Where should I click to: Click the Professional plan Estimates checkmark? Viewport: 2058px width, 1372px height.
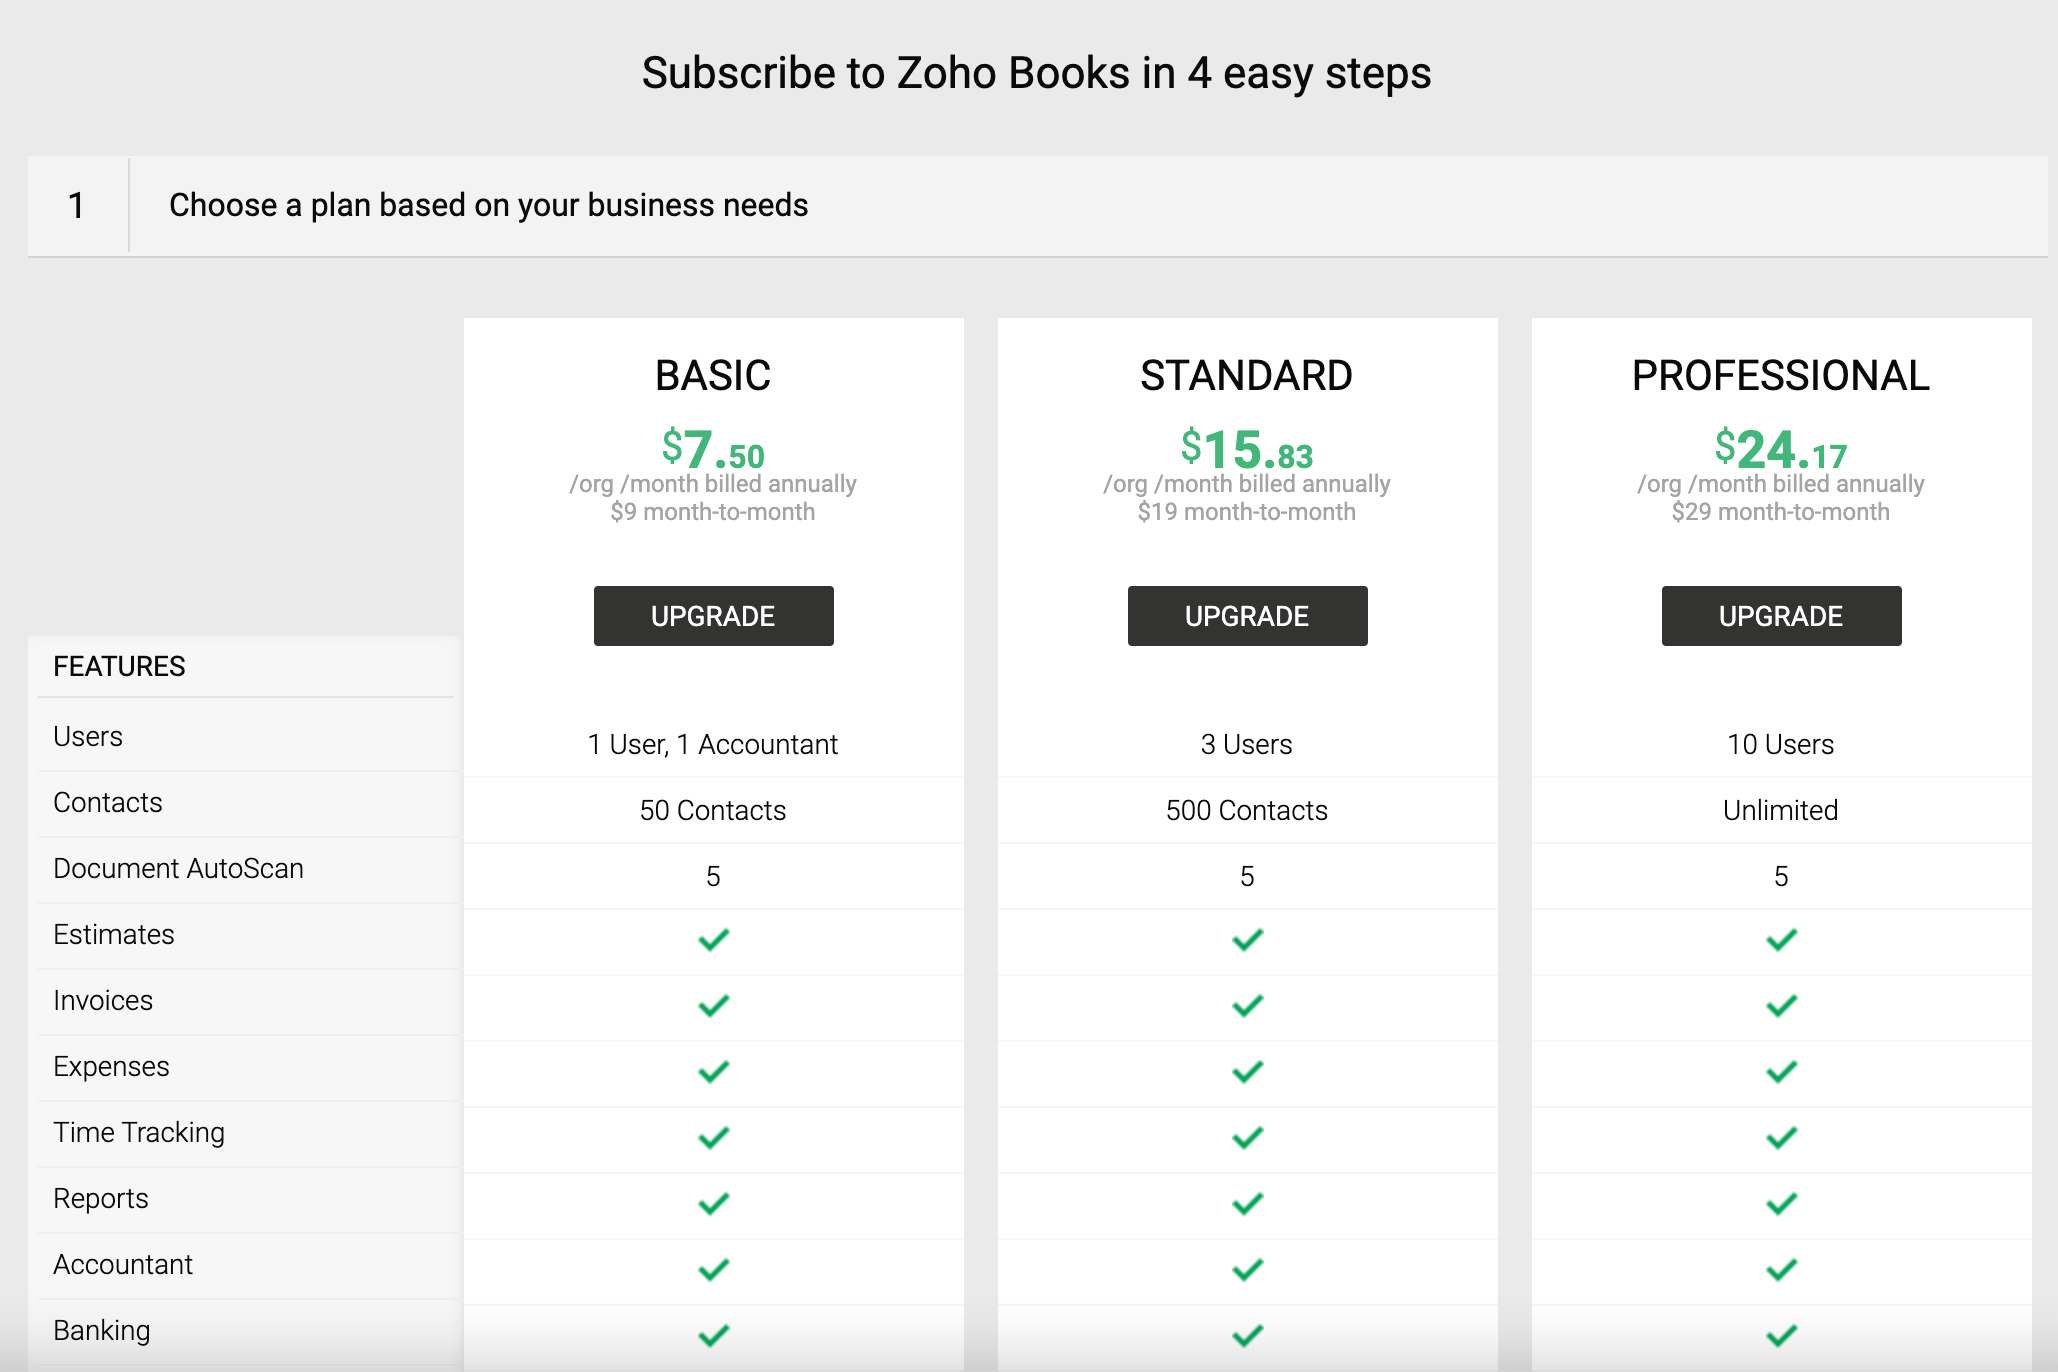1781,940
